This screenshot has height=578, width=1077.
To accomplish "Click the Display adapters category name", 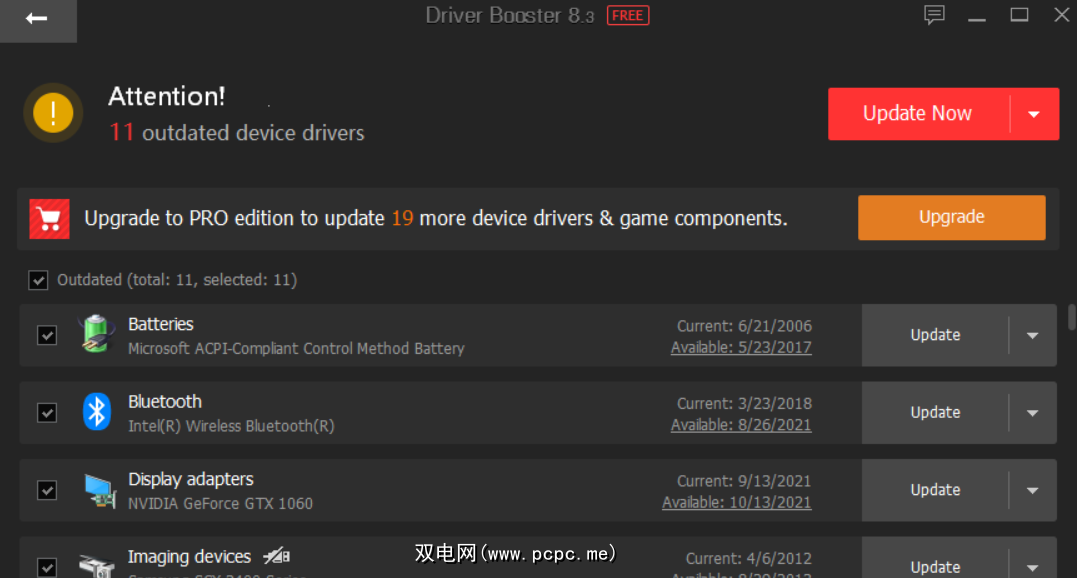I will (190, 479).
